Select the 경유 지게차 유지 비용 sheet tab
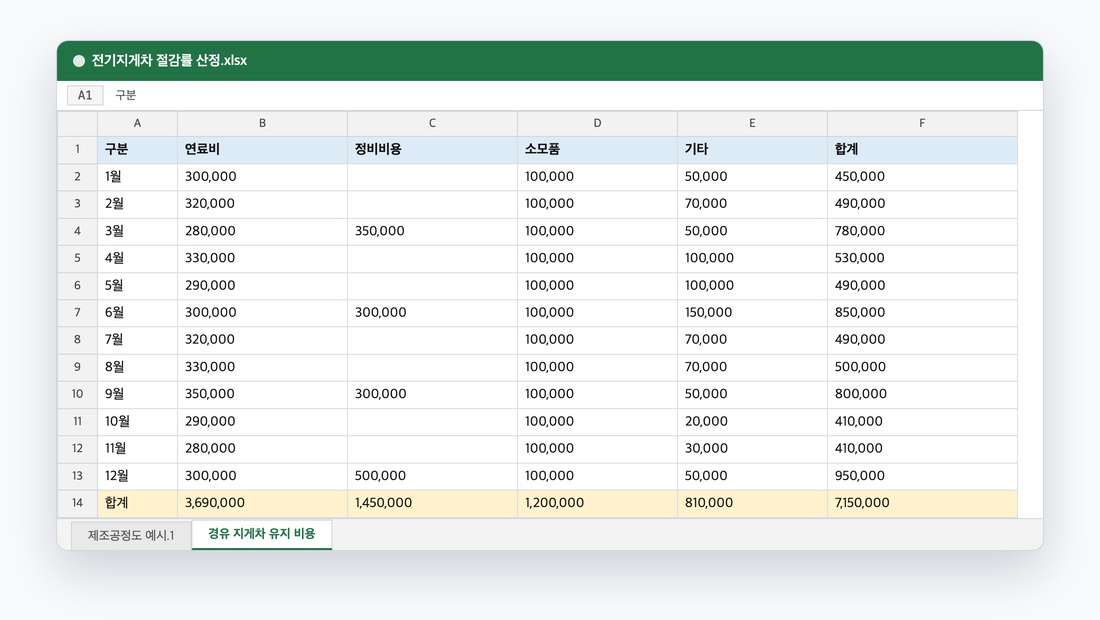 point(262,534)
